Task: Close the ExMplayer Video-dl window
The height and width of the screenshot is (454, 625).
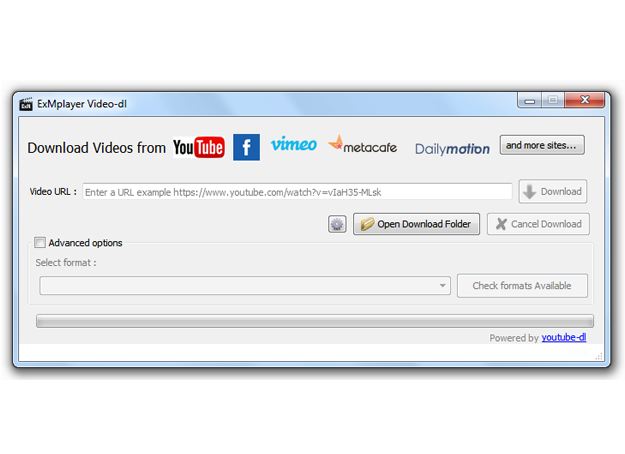Action: coord(585,100)
